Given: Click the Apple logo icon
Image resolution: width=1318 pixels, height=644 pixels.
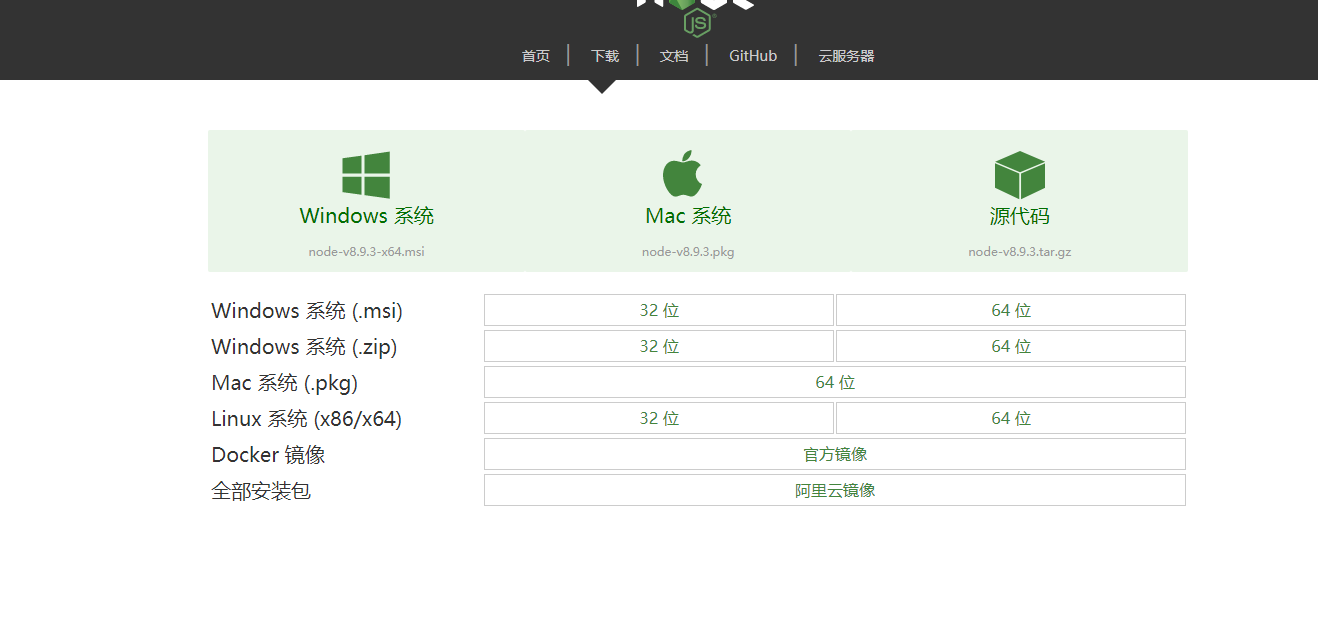Looking at the screenshot, I should coord(683,174).
